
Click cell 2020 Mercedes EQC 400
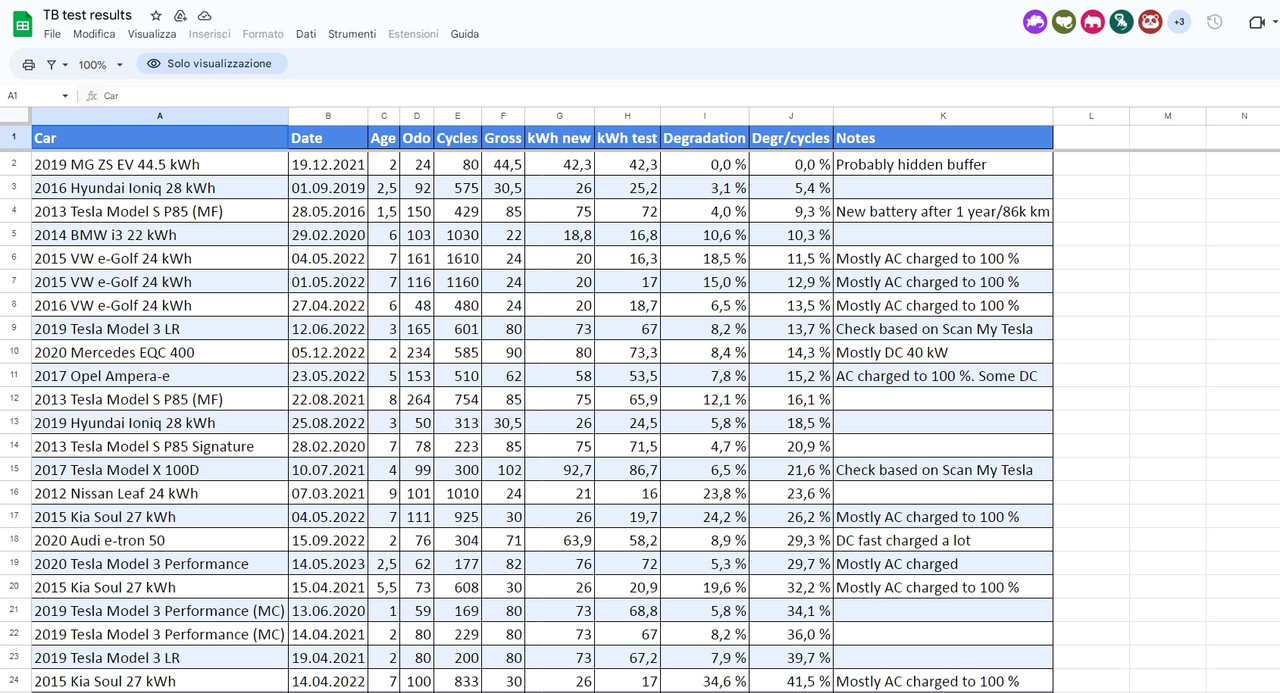point(160,352)
